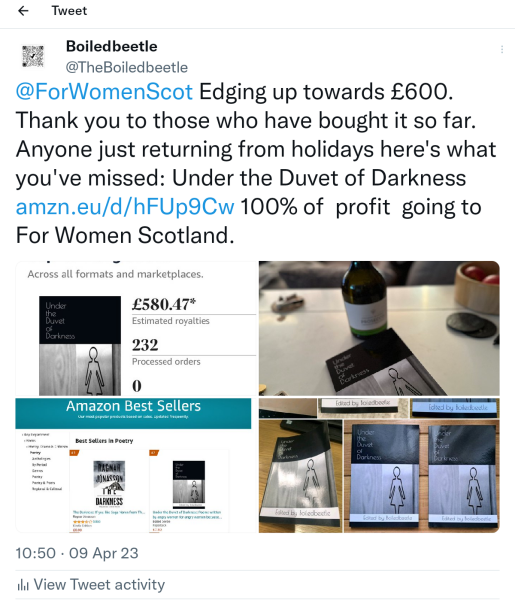Open the @ForWomenScot mention
The width and height of the screenshot is (515, 600).
coord(104,92)
